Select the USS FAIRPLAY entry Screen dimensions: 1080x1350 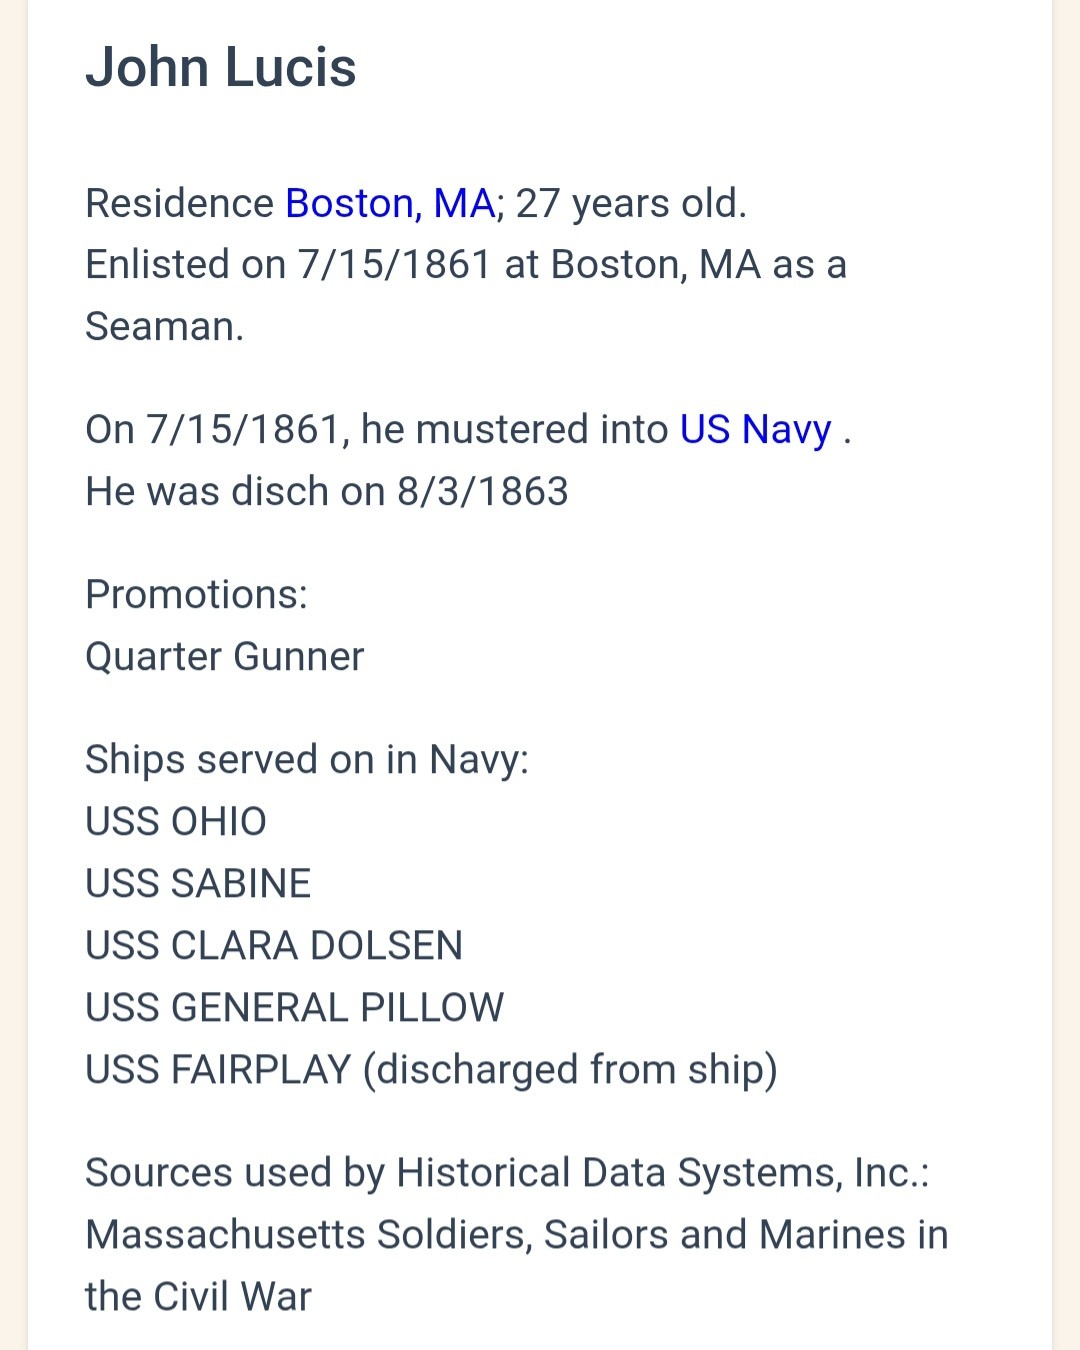click(218, 1070)
